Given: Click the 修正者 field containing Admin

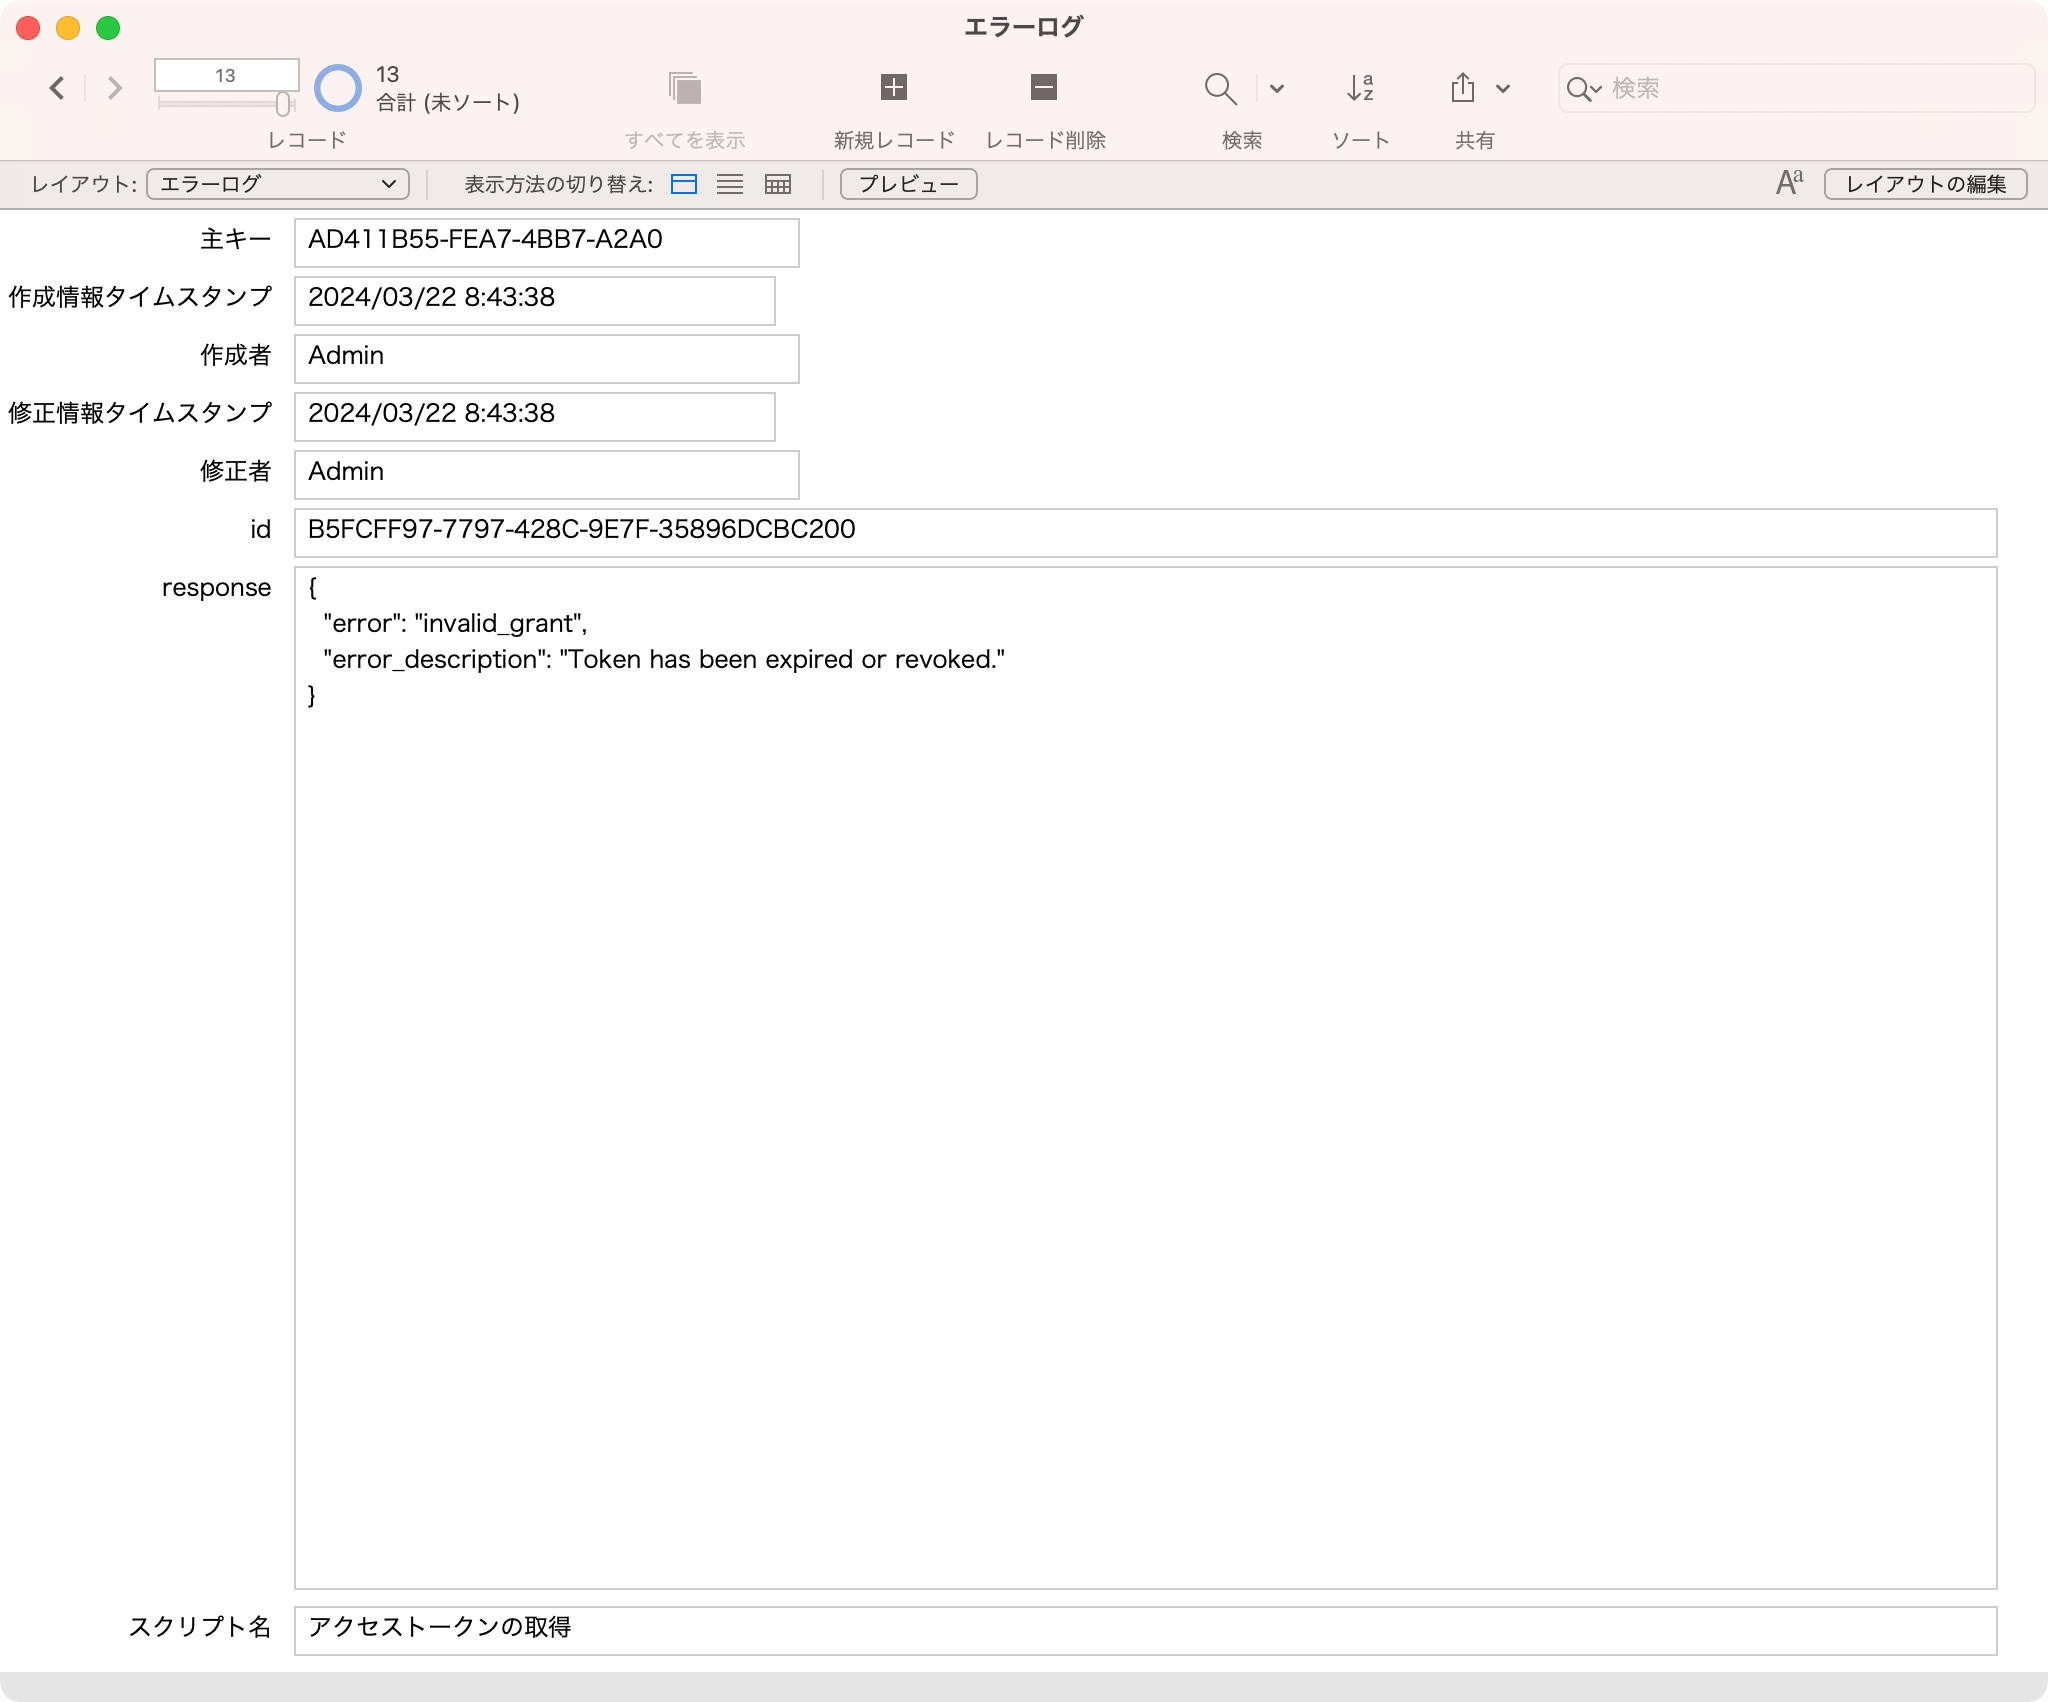Looking at the screenshot, I should [x=547, y=475].
